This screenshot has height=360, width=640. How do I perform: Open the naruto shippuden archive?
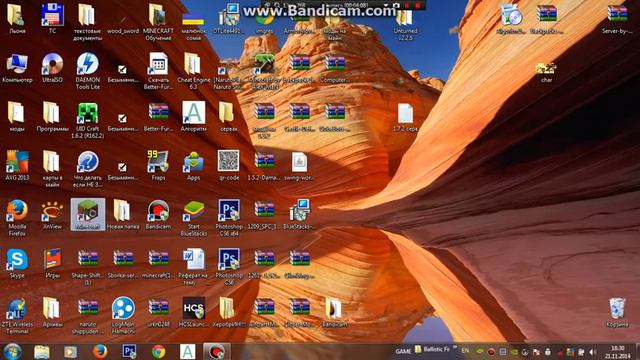pos(87,315)
